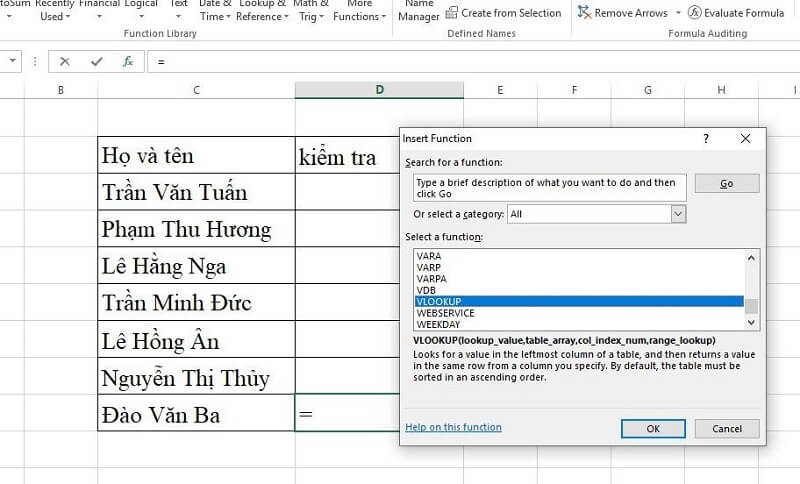Click the Search for a function box
The height and width of the screenshot is (484, 800).
(x=549, y=187)
